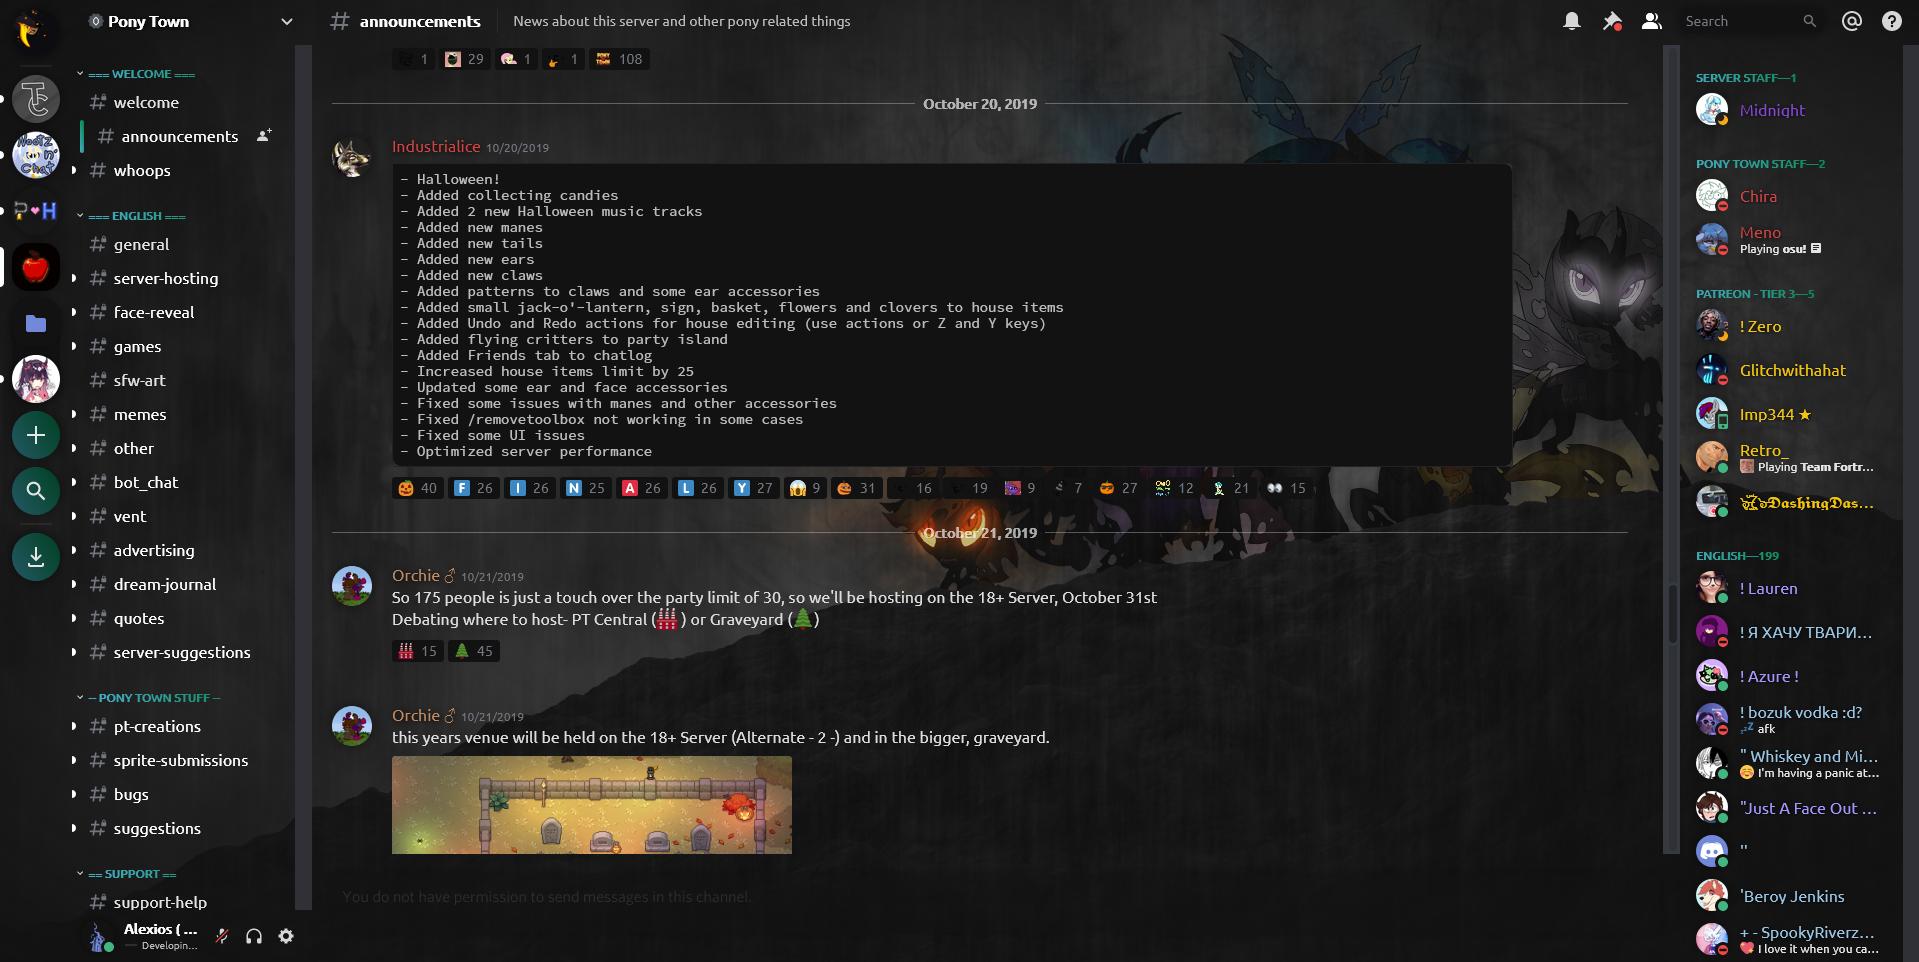
Task: Open the #memes channel
Action: pyautogui.click(x=140, y=414)
